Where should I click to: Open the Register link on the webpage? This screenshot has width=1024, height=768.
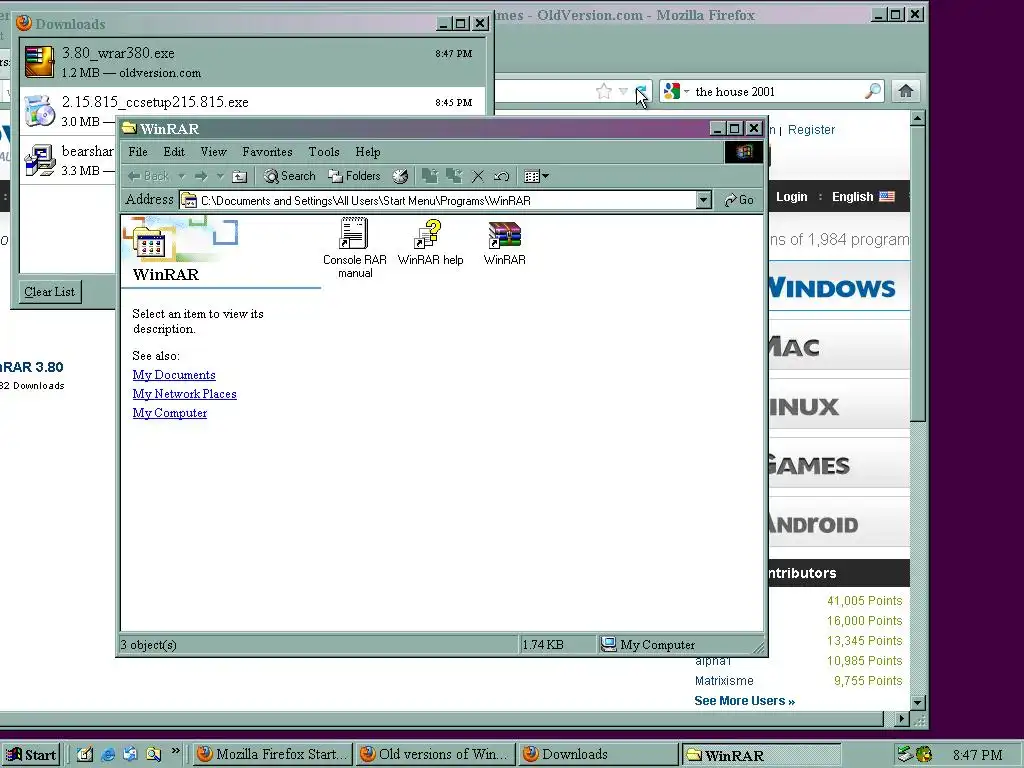811,129
